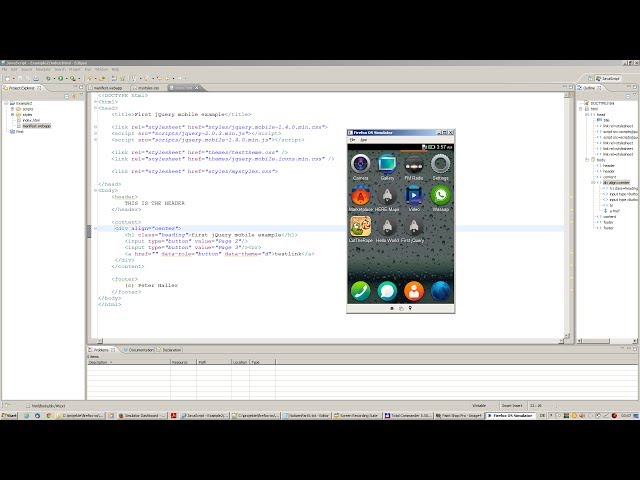Open Project Explorer view menu triangle
Image resolution: width=640 pixels, height=480 pixels.
(81, 96)
